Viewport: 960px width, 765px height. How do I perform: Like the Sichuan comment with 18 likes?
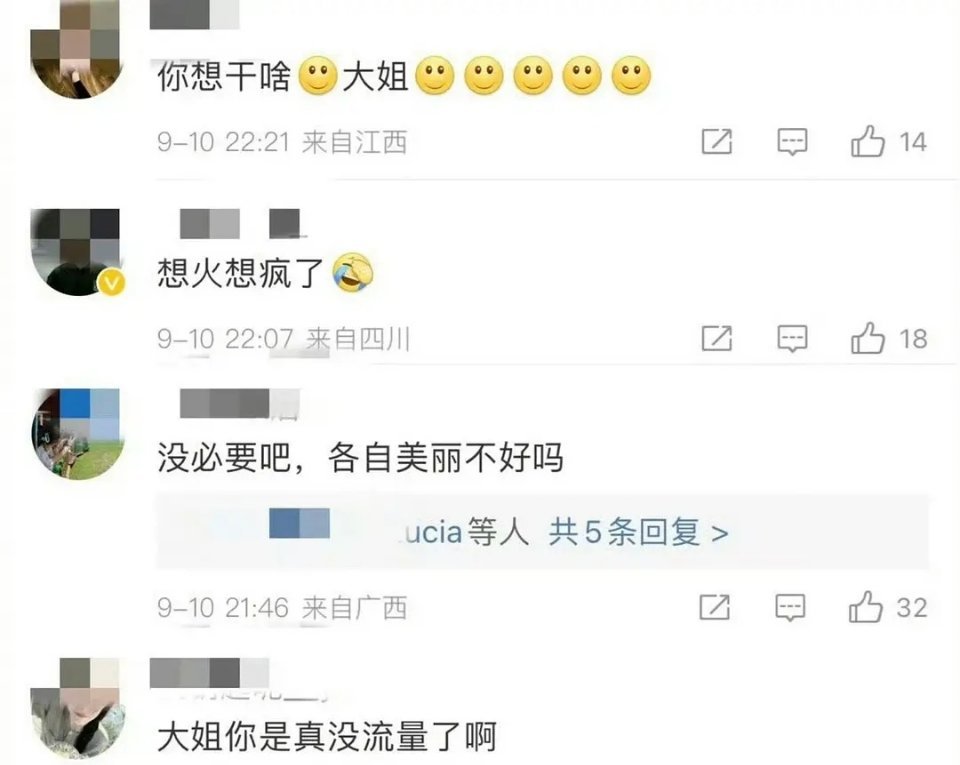pyautogui.click(x=868, y=338)
